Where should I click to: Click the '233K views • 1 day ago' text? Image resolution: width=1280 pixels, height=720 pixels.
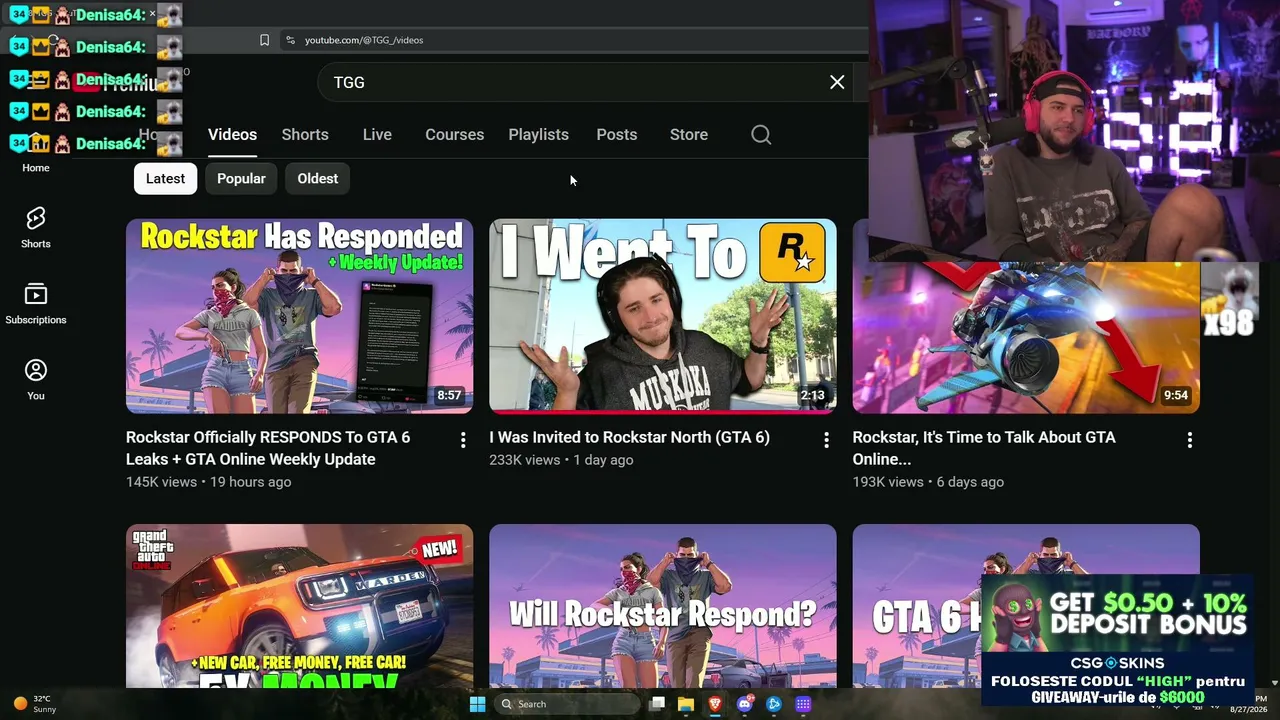tap(561, 460)
